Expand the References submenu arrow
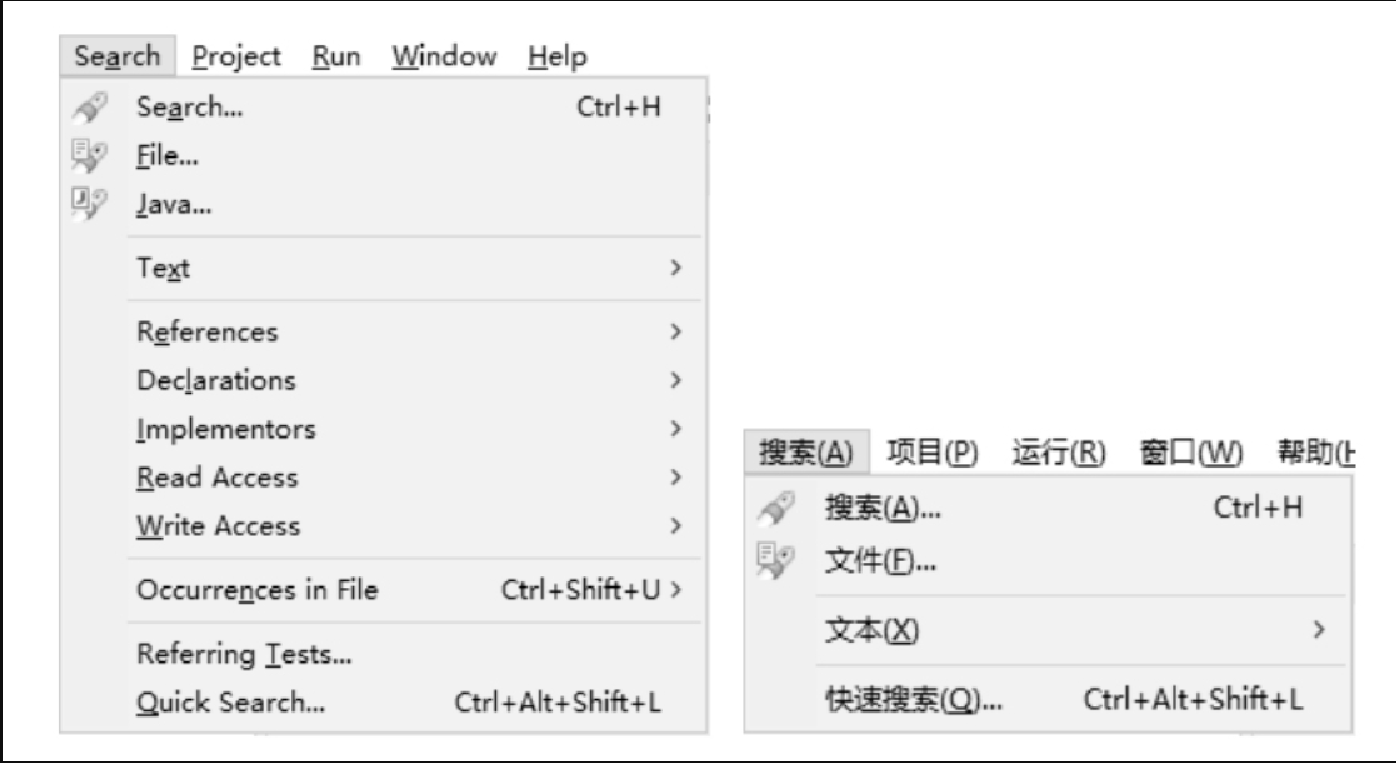This screenshot has width=1396, height=763. [x=677, y=331]
